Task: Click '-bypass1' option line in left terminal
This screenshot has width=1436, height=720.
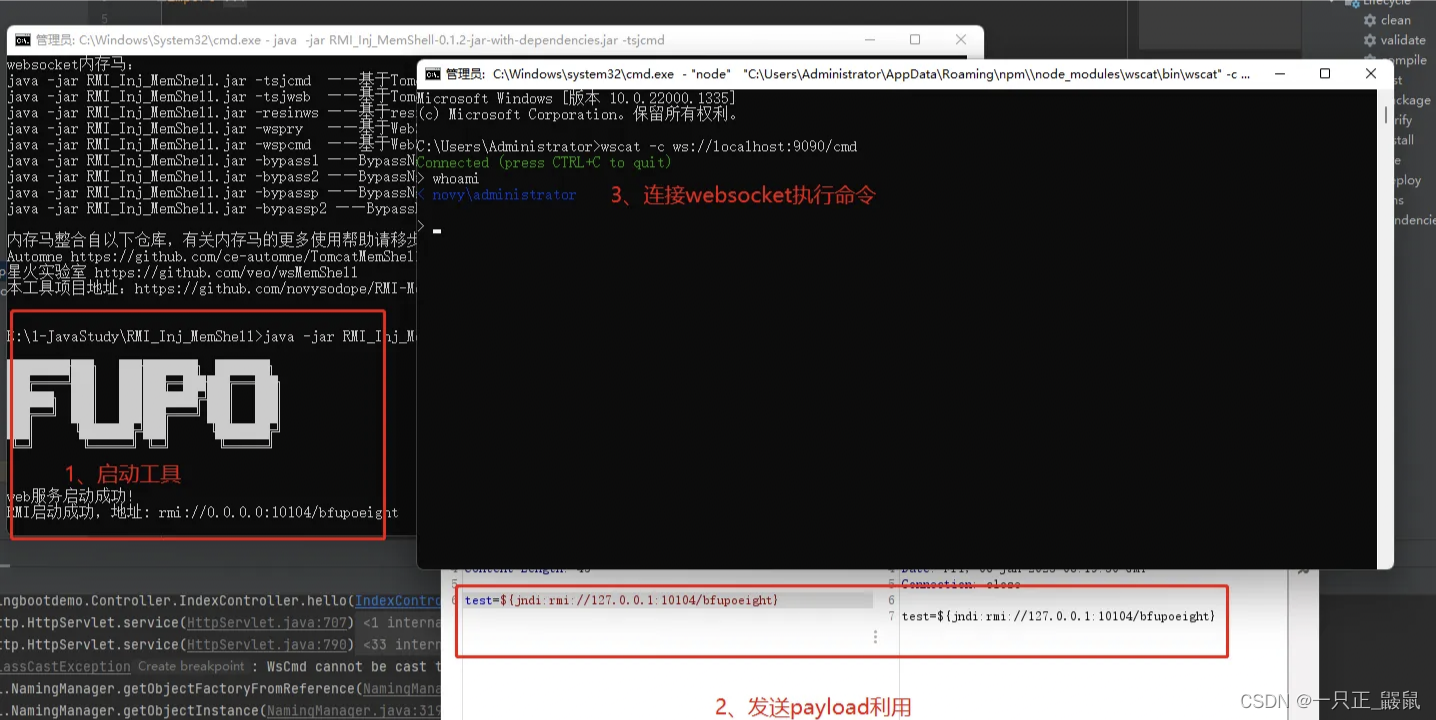Action: point(211,161)
